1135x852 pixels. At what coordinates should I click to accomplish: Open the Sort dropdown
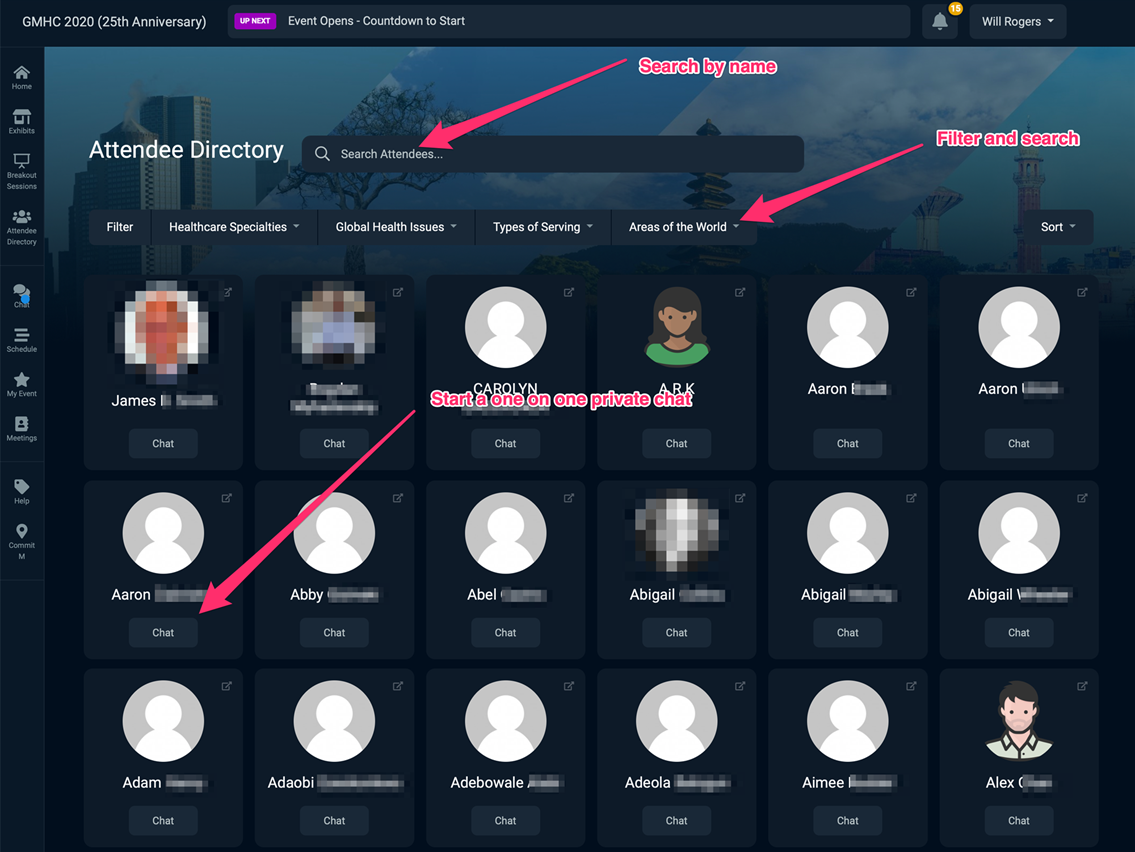(1058, 227)
